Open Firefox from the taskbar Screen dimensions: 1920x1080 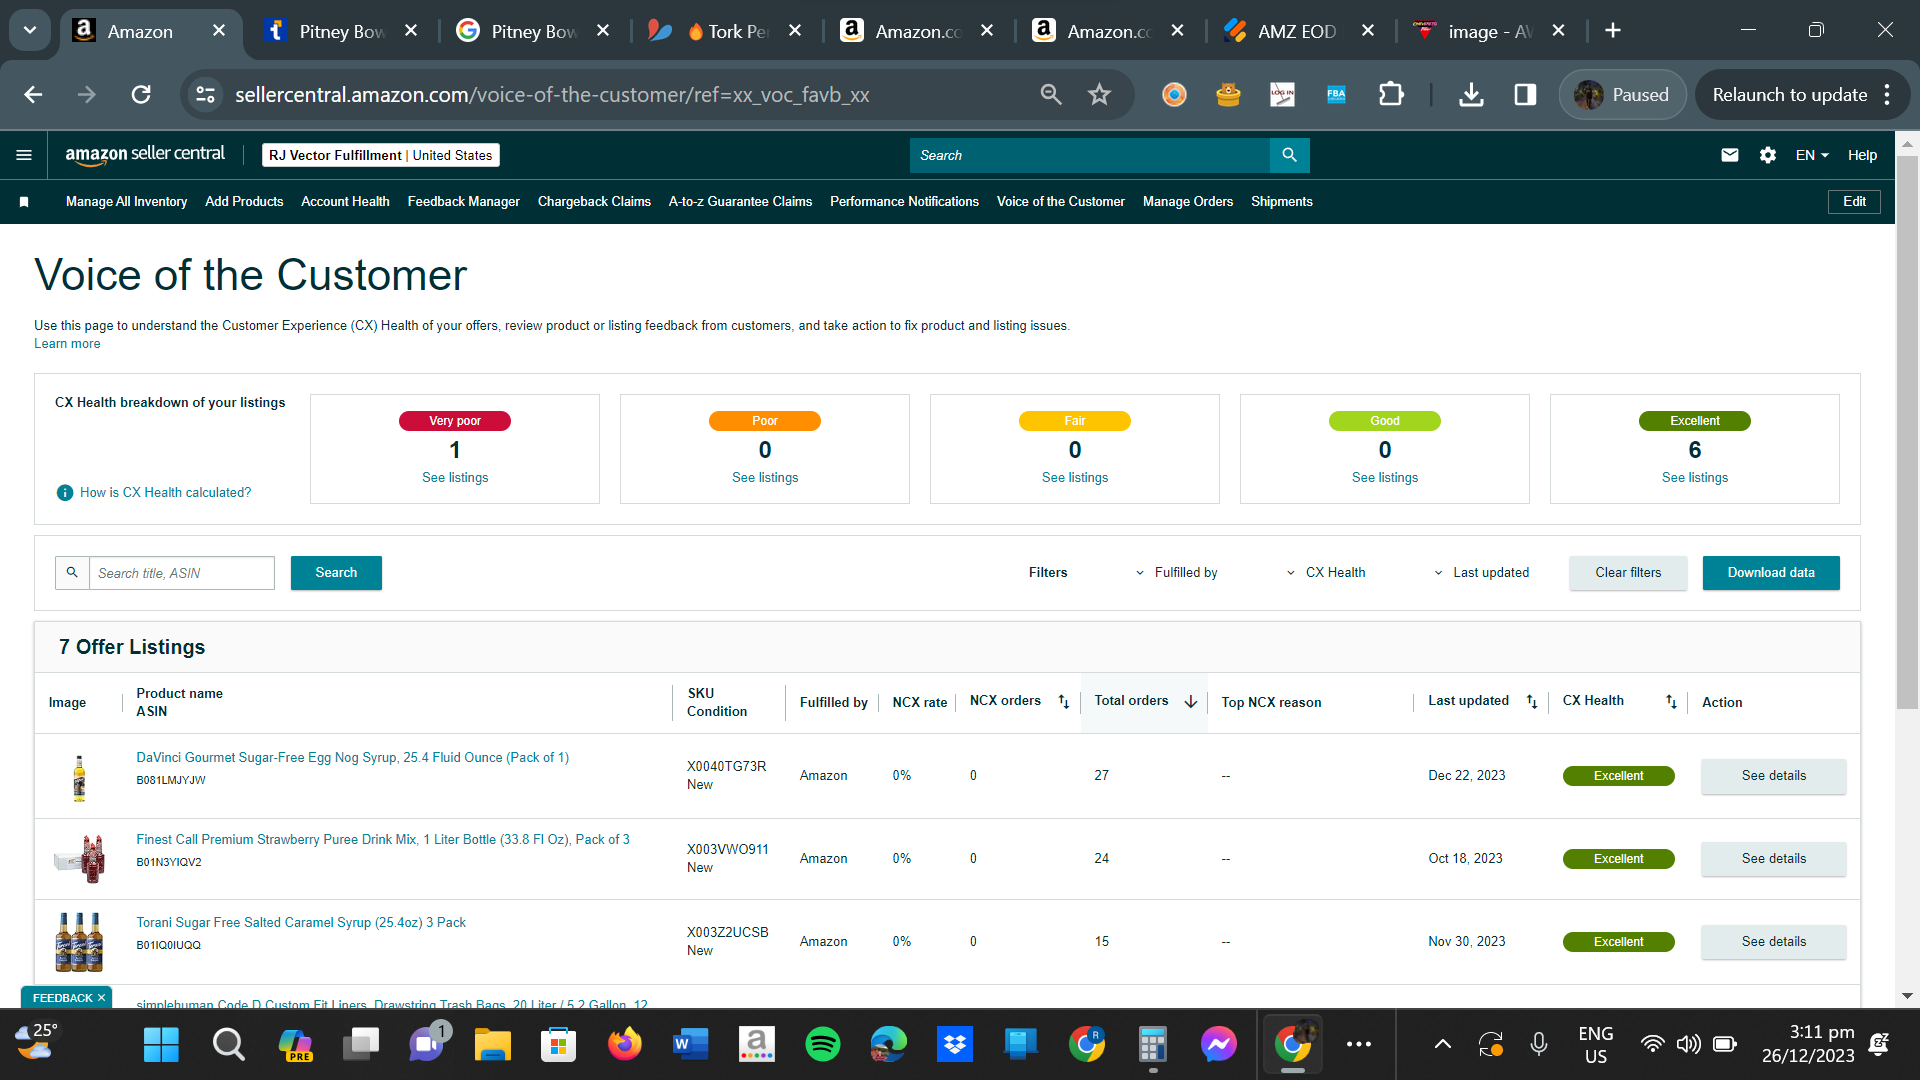[625, 1045]
